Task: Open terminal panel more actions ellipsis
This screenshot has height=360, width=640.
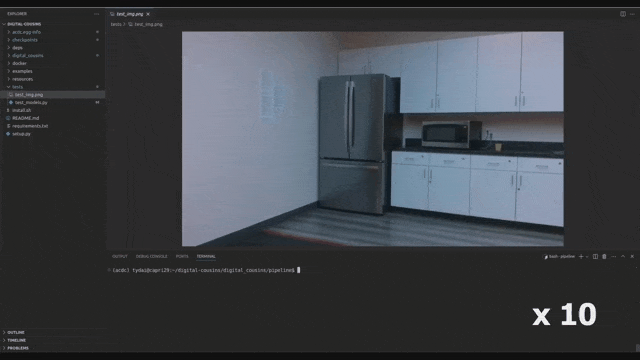Action: point(613,256)
